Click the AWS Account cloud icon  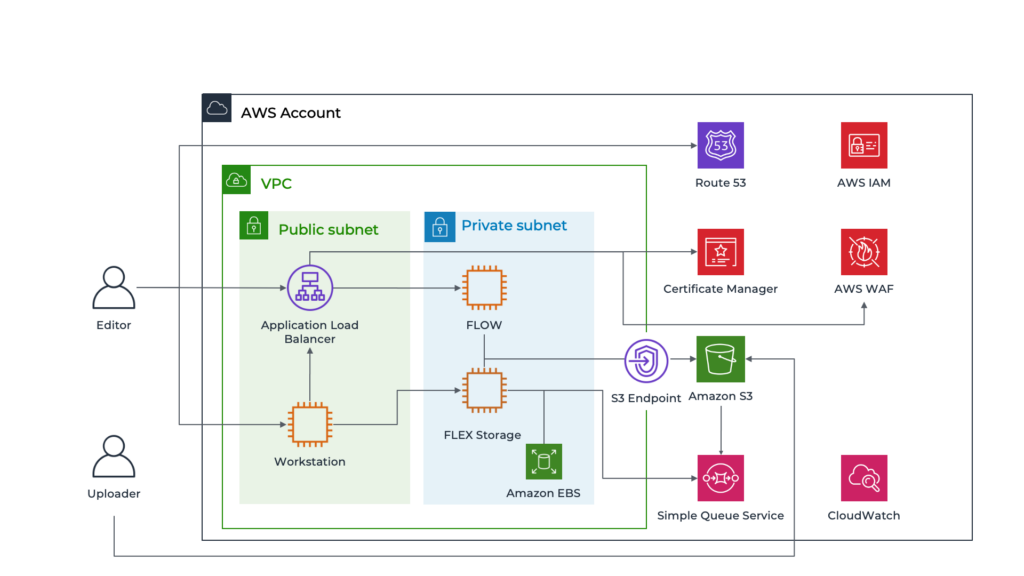click(x=217, y=108)
